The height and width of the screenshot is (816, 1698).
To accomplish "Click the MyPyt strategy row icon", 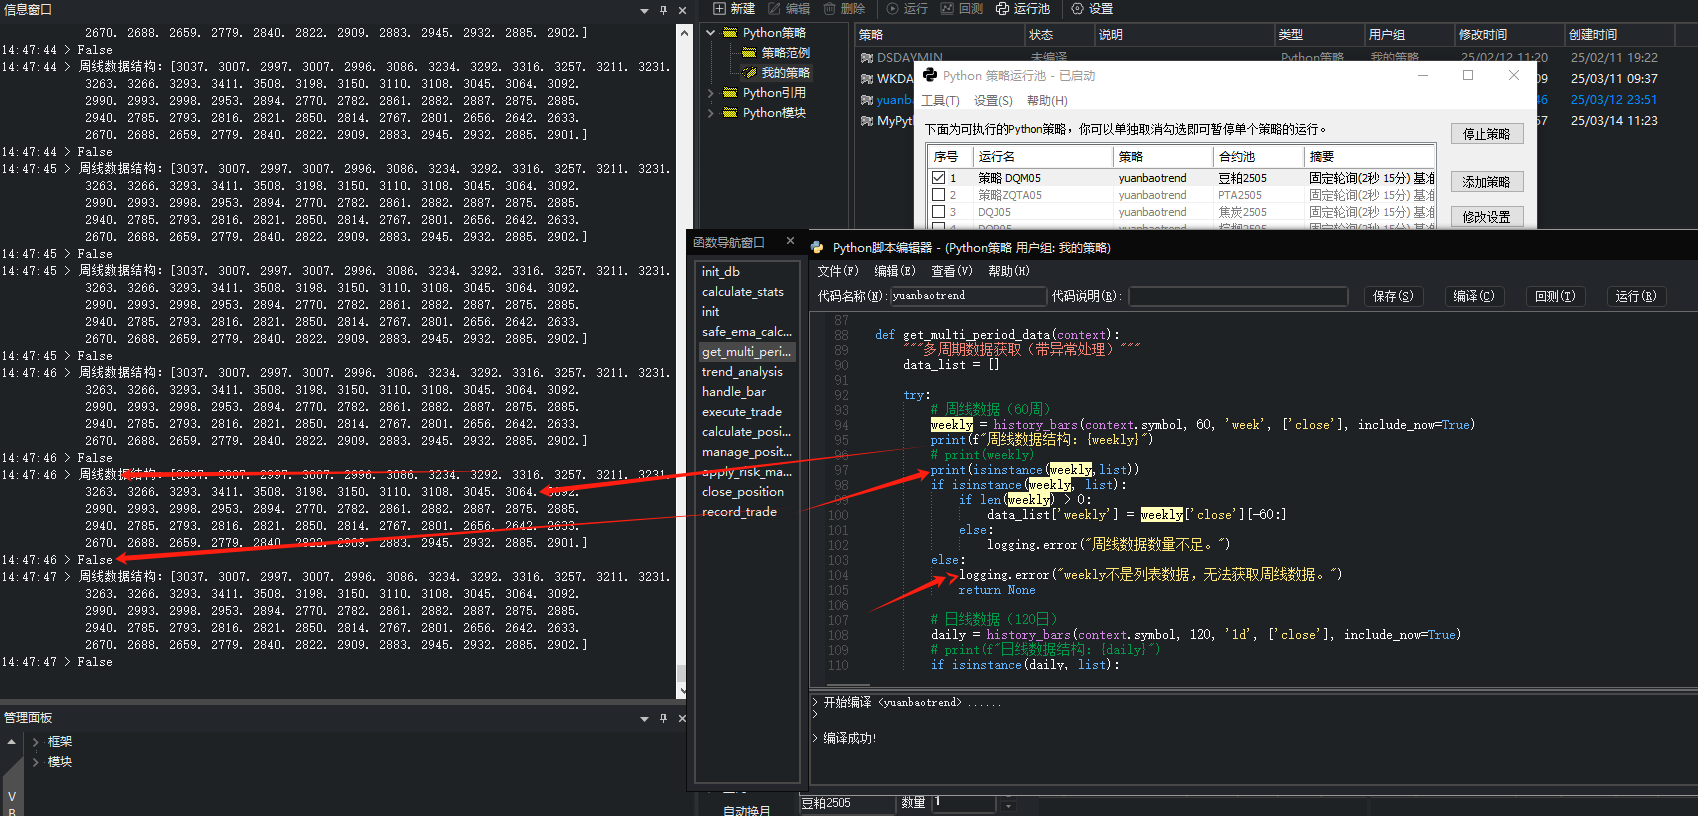I will point(866,120).
